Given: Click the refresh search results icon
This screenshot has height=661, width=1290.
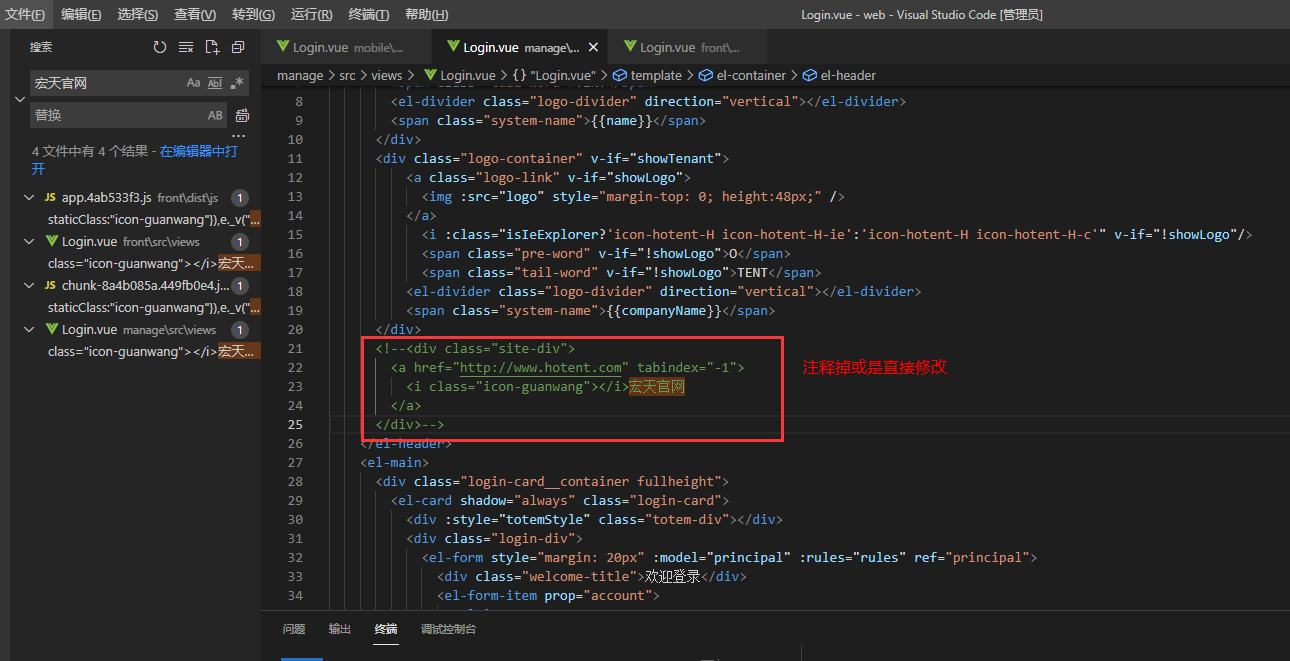Looking at the screenshot, I should [160, 47].
